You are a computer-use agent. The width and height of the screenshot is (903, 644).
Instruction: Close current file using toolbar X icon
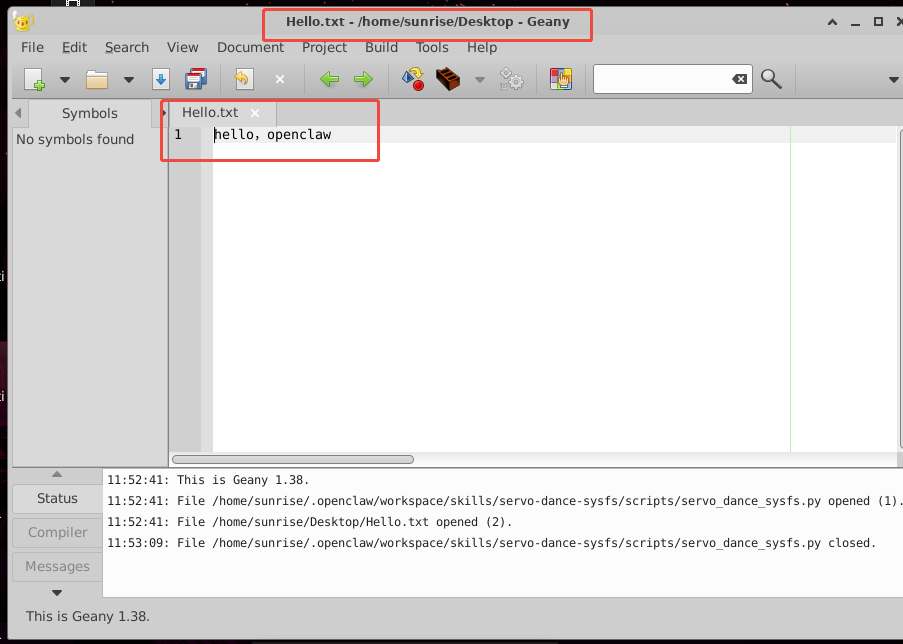(280, 79)
